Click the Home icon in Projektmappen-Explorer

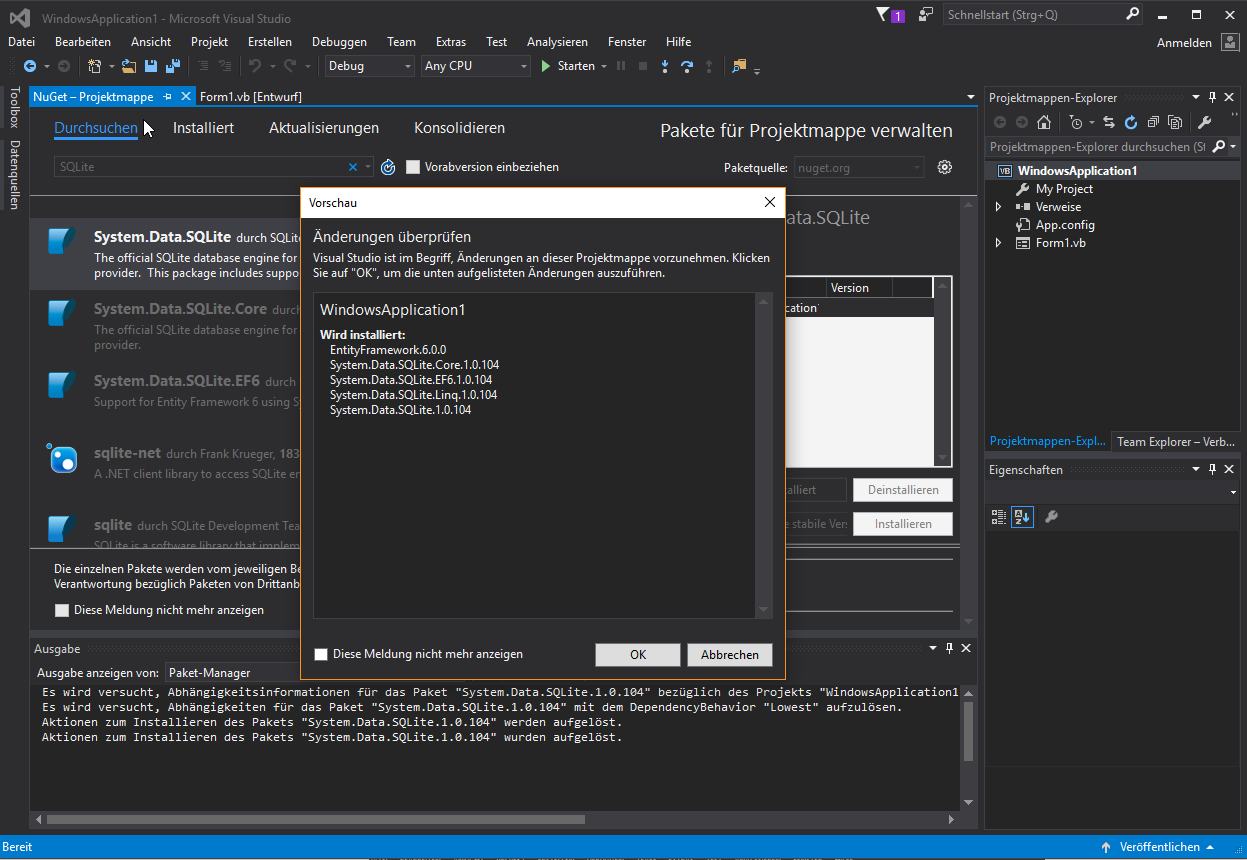pos(1044,122)
